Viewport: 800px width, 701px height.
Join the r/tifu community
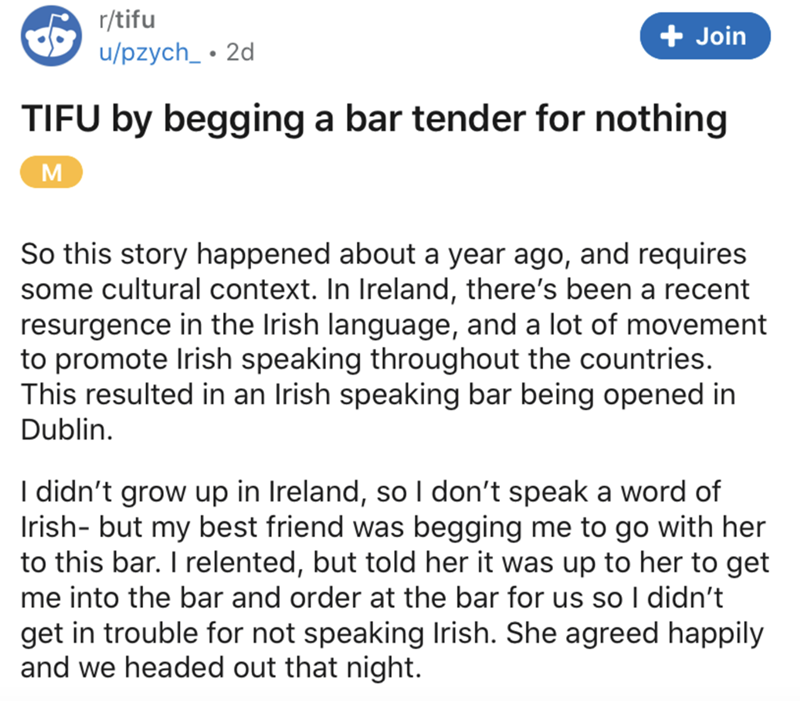click(706, 37)
